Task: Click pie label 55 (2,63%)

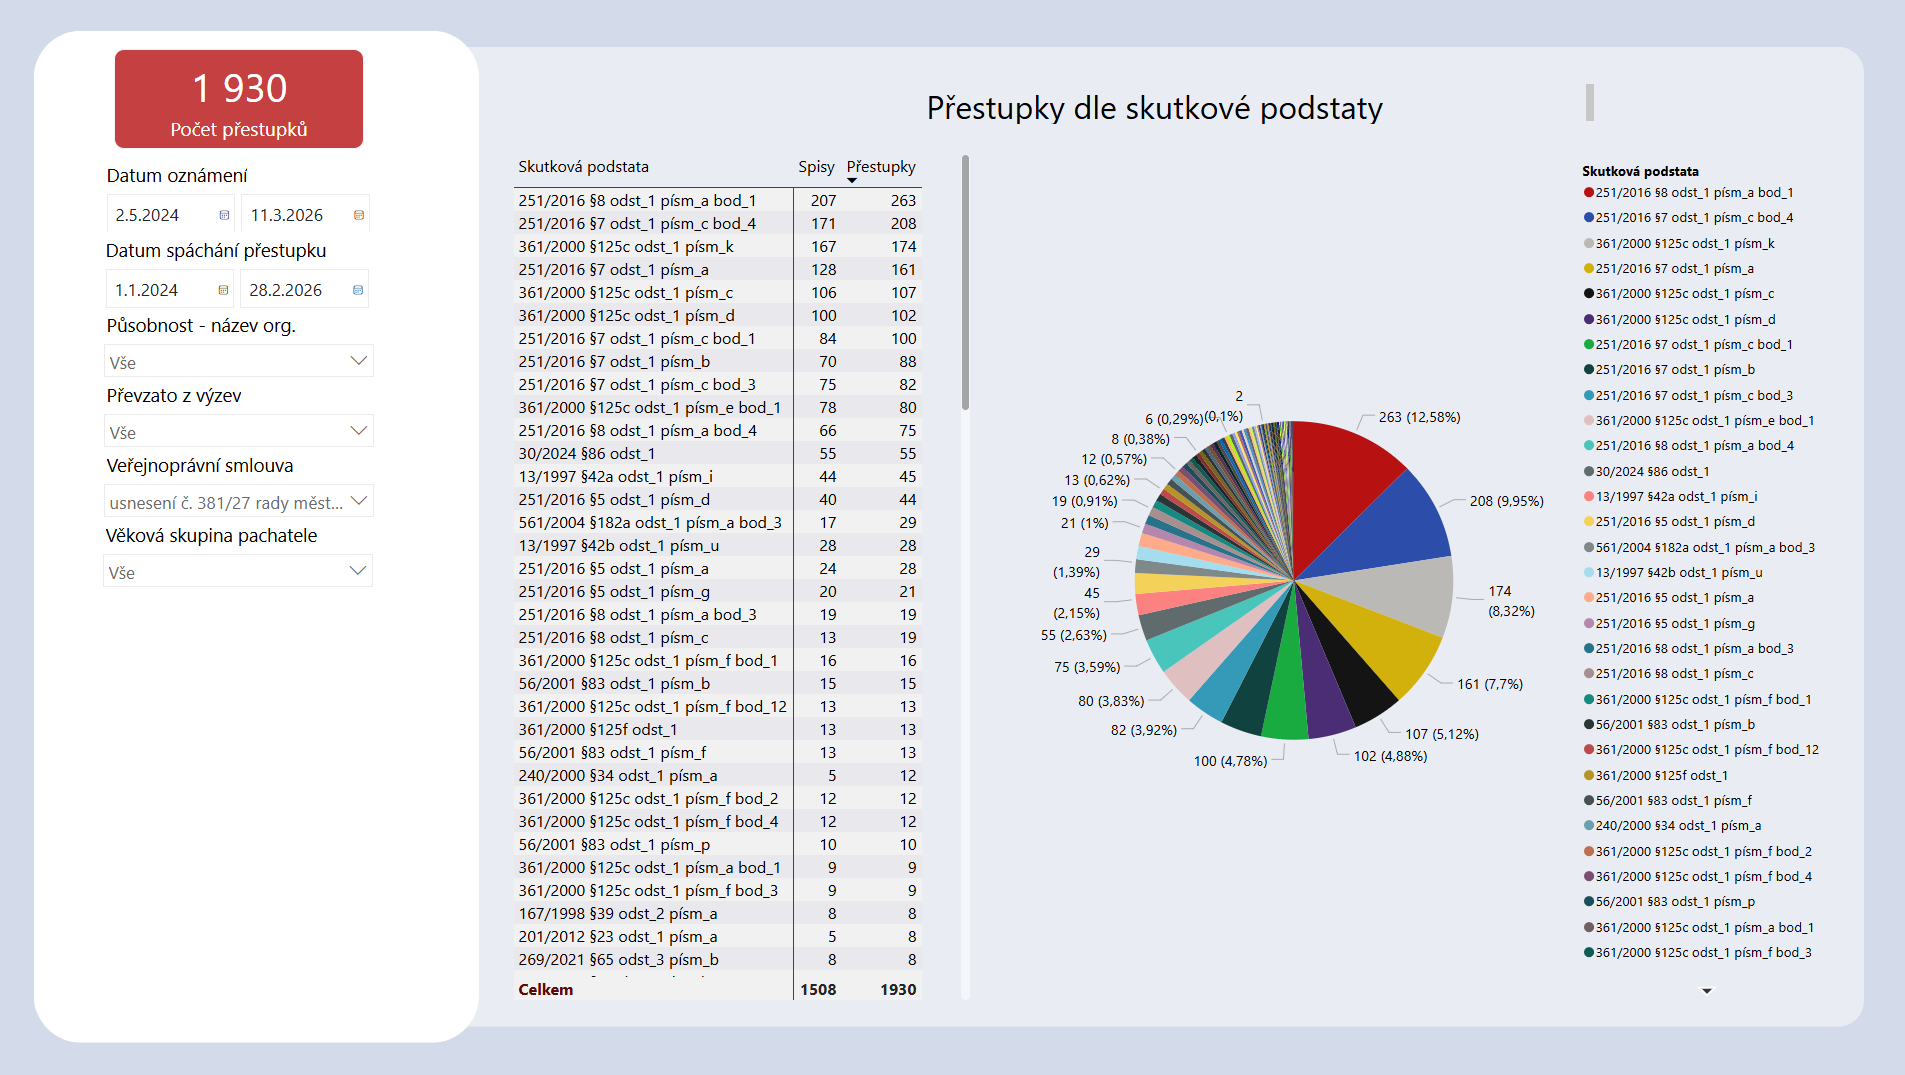Action: click(1073, 636)
